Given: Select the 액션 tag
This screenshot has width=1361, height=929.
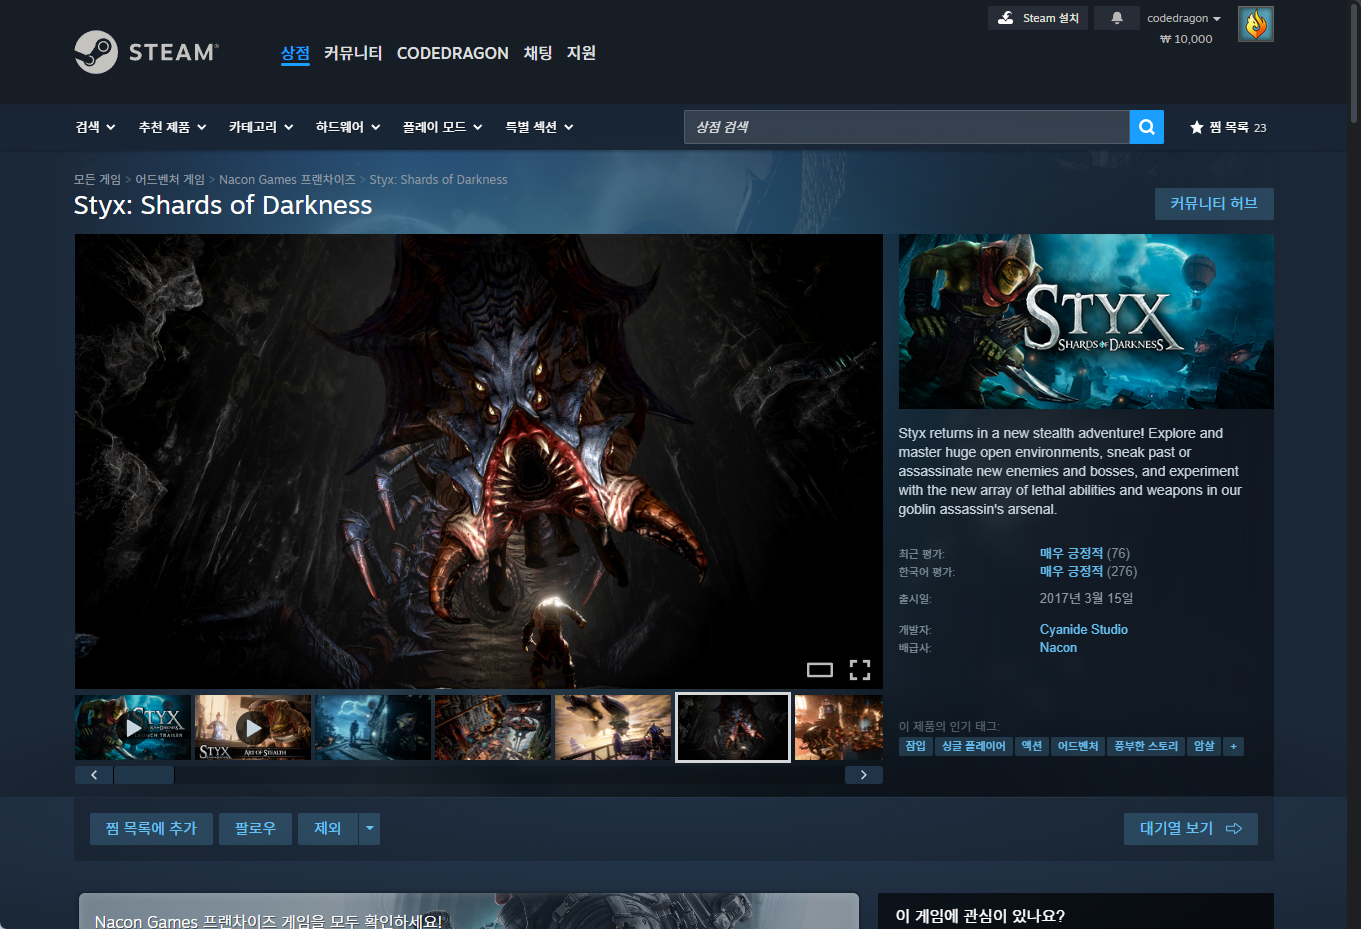Looking at the screenshot, I should (1031, 746).
